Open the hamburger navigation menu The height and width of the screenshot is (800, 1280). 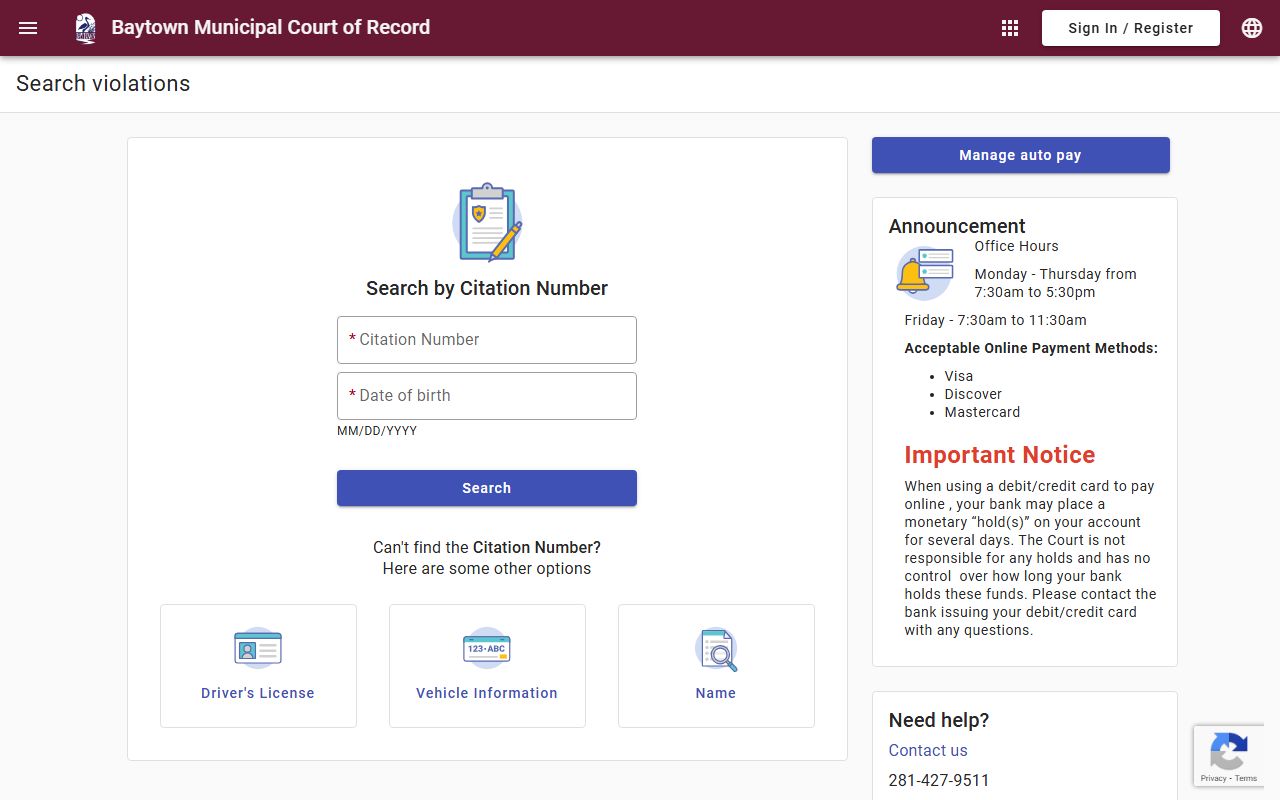click(x=28, y=28)
